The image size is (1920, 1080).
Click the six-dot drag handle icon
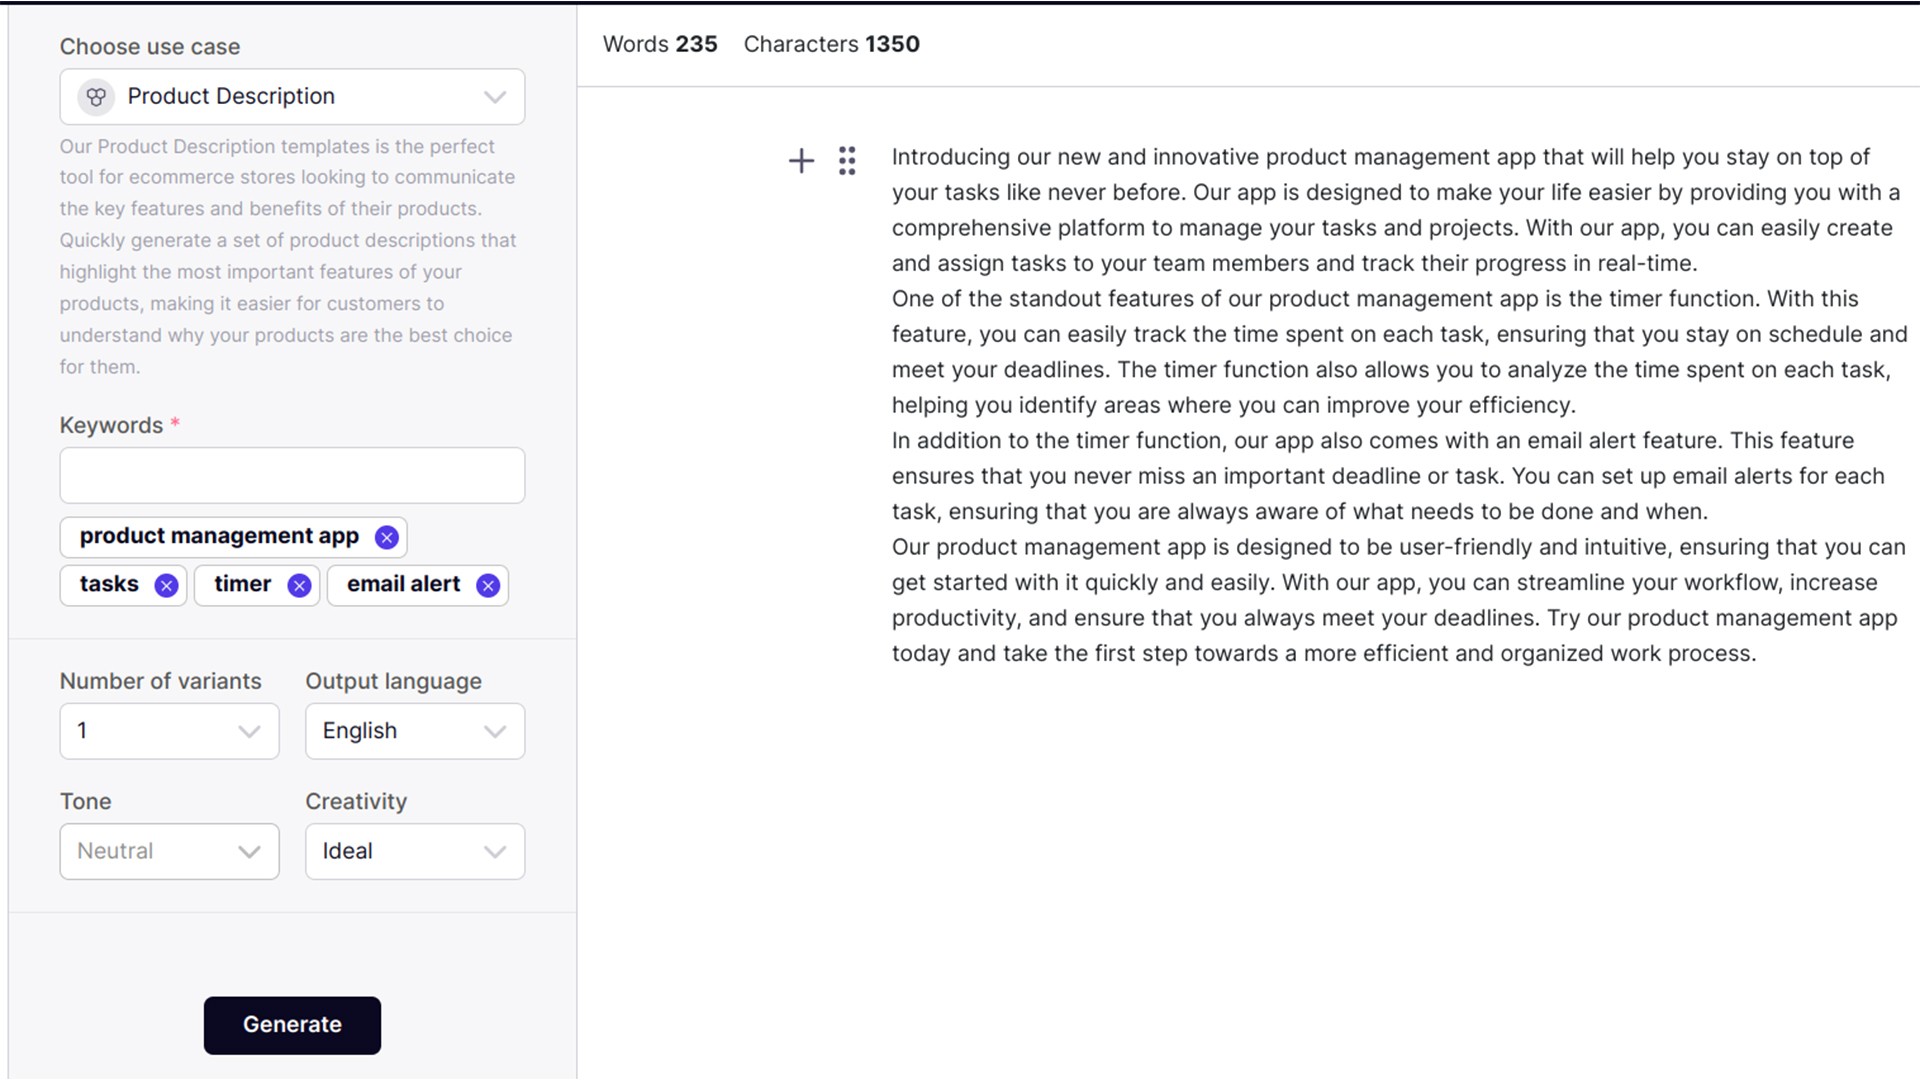(847, 161)
